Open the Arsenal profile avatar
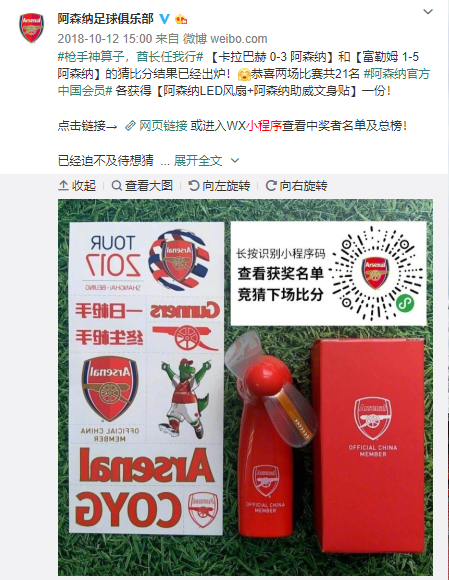This screenshot has height=580, width=449. tap(31, 28)
